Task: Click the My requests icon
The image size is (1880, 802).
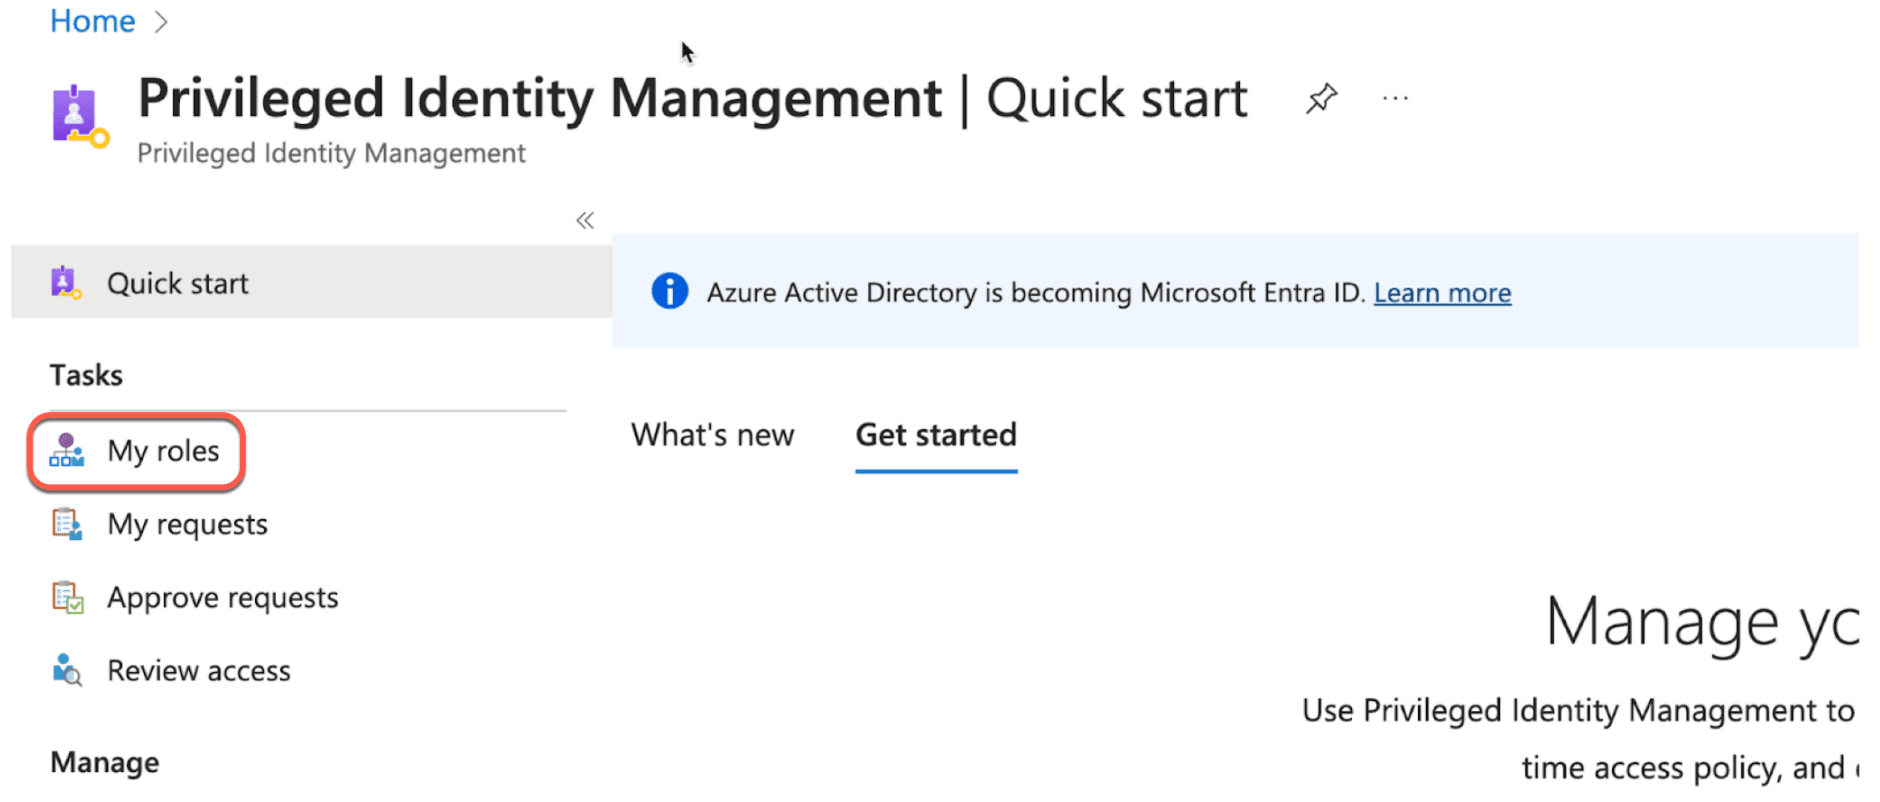Action: pos(67,524)
